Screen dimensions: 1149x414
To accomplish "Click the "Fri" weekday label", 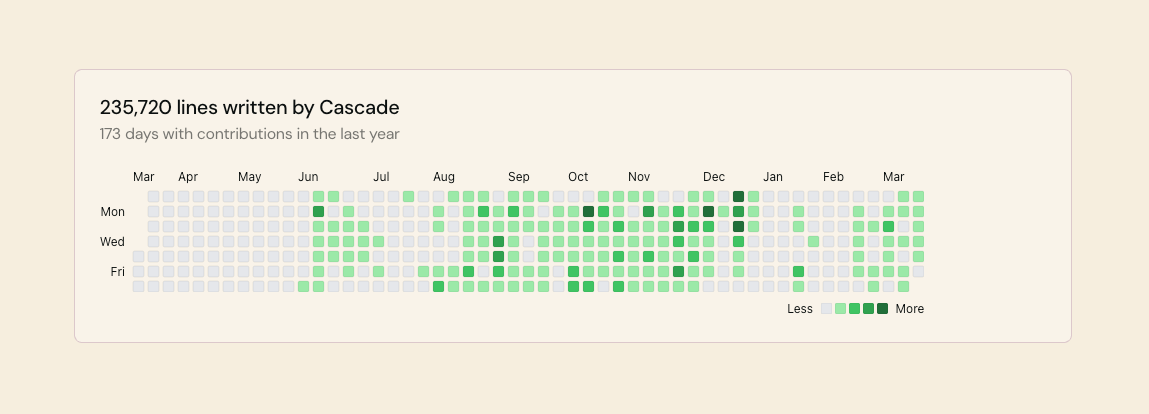I will click(118, 272).
